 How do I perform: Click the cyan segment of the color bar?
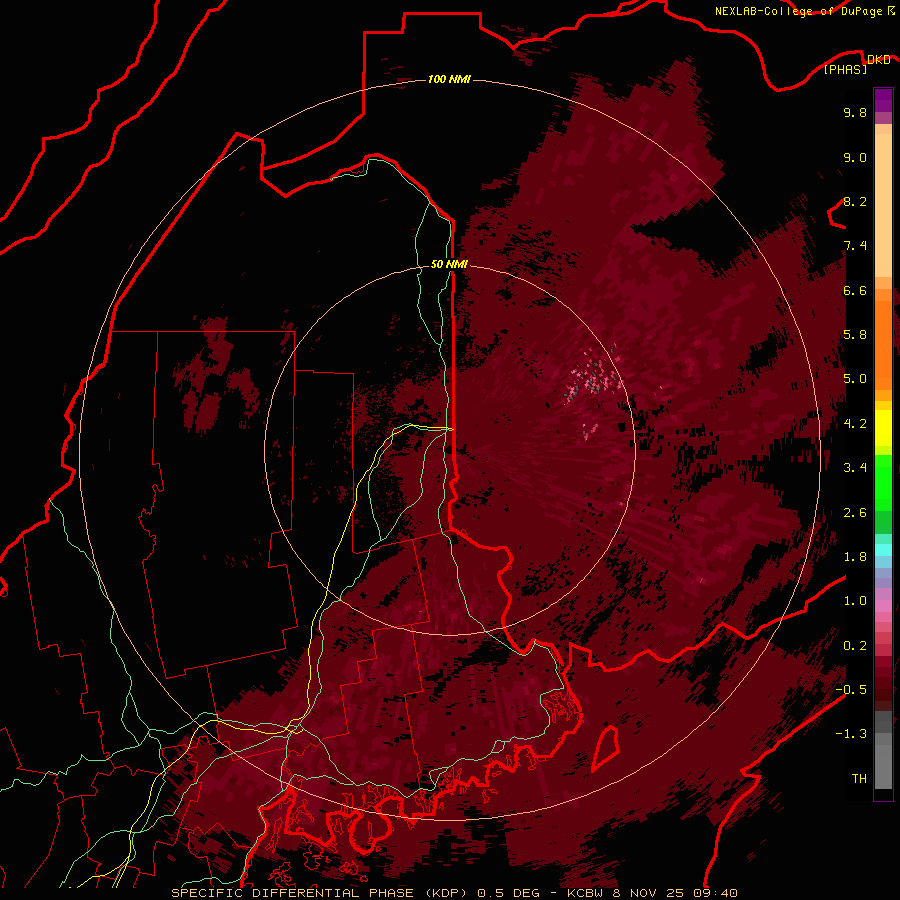tap(883, 550)
